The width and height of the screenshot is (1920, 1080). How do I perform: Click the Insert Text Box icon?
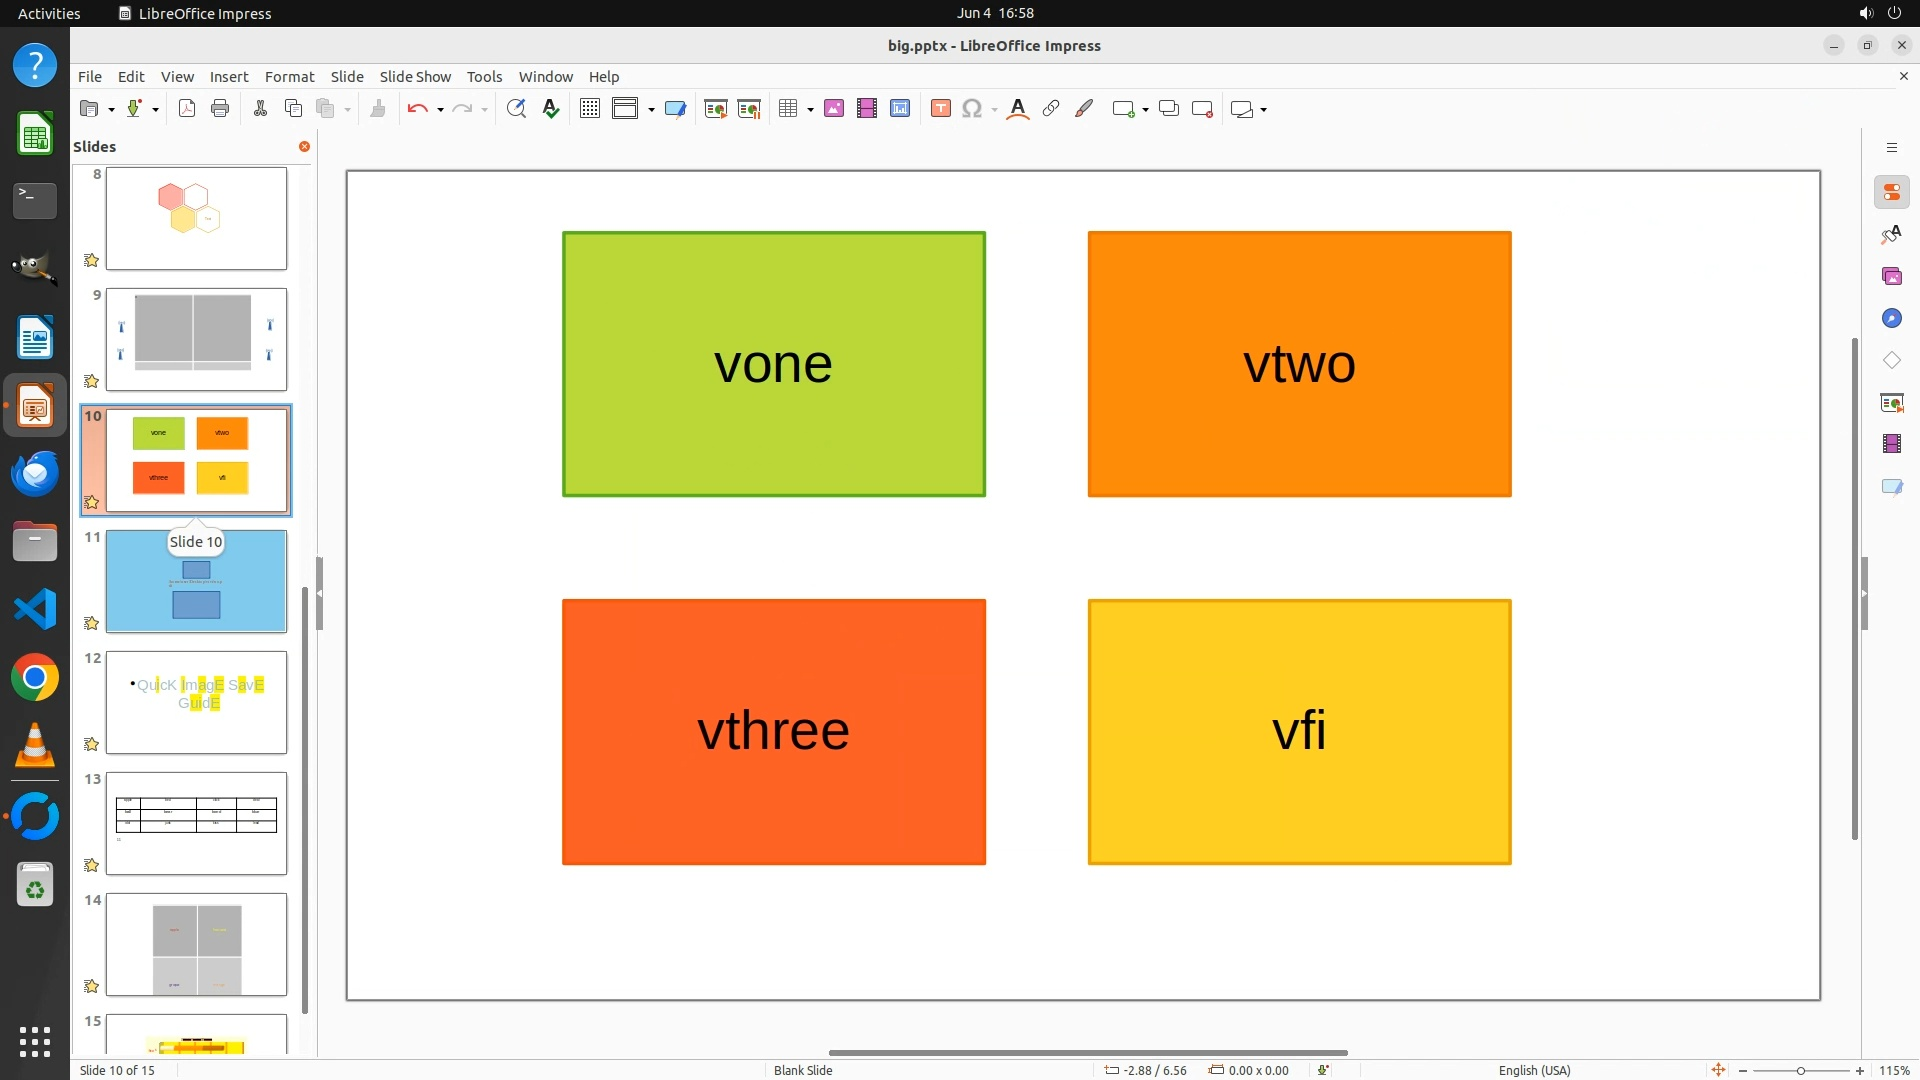tap(940, 109)
